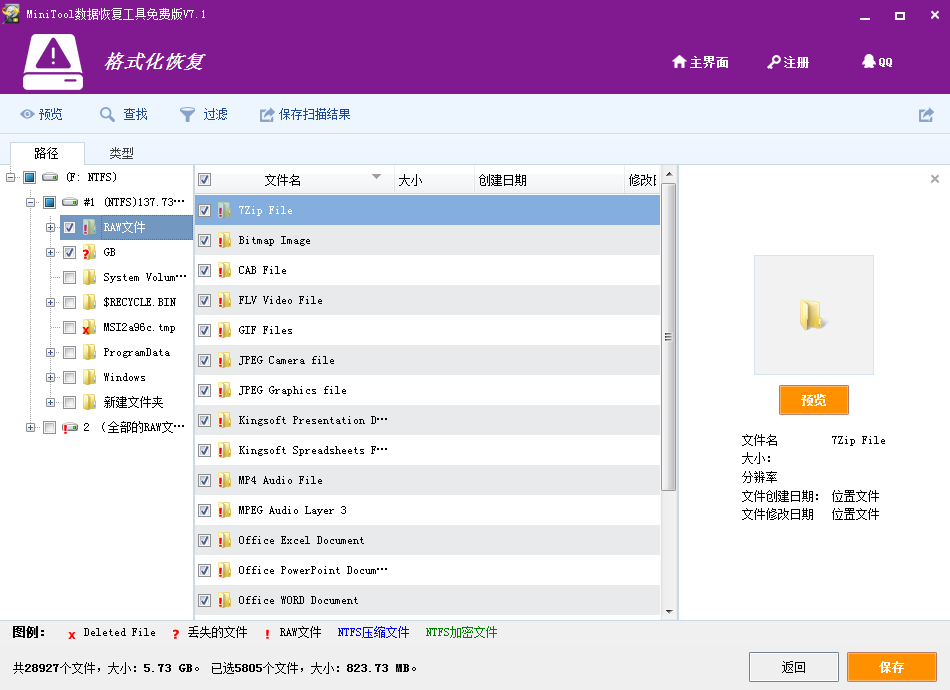
Task: Click the warning disk logo in header
Action: click(x=53, y=62)
